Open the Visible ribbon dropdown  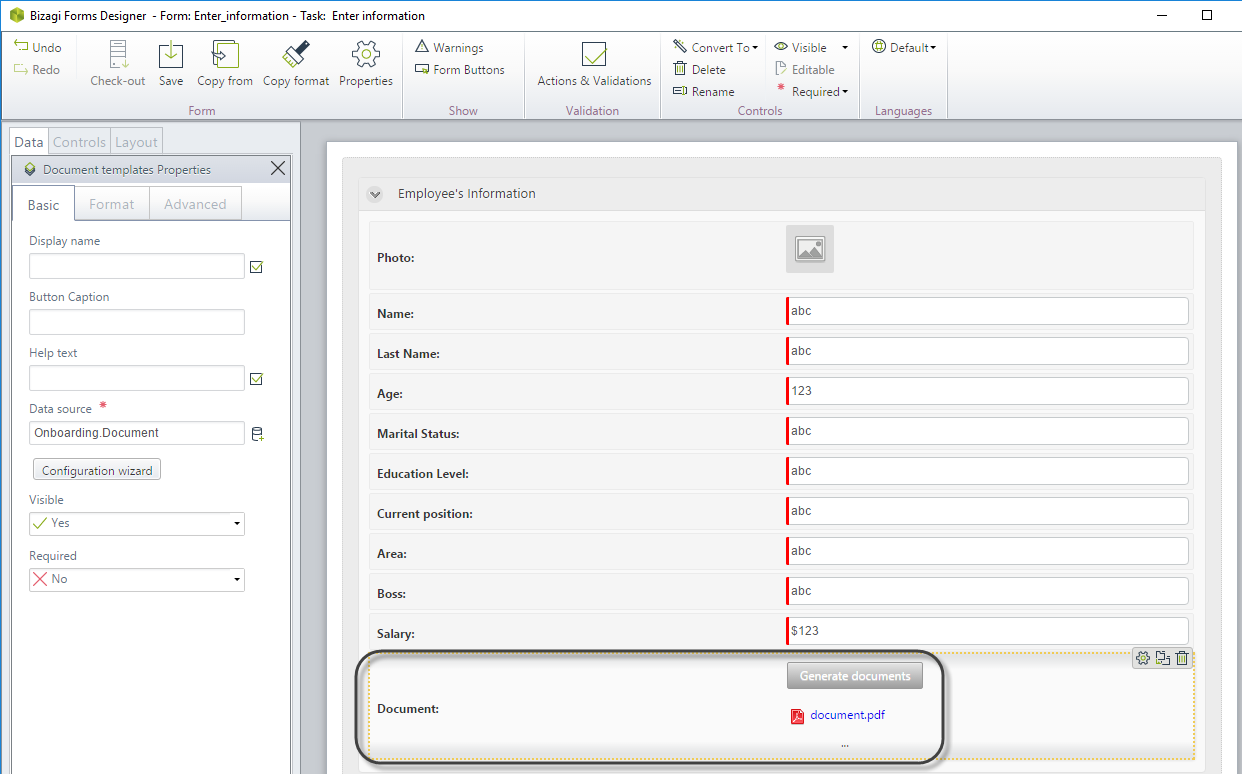click(x=811, y=47)
